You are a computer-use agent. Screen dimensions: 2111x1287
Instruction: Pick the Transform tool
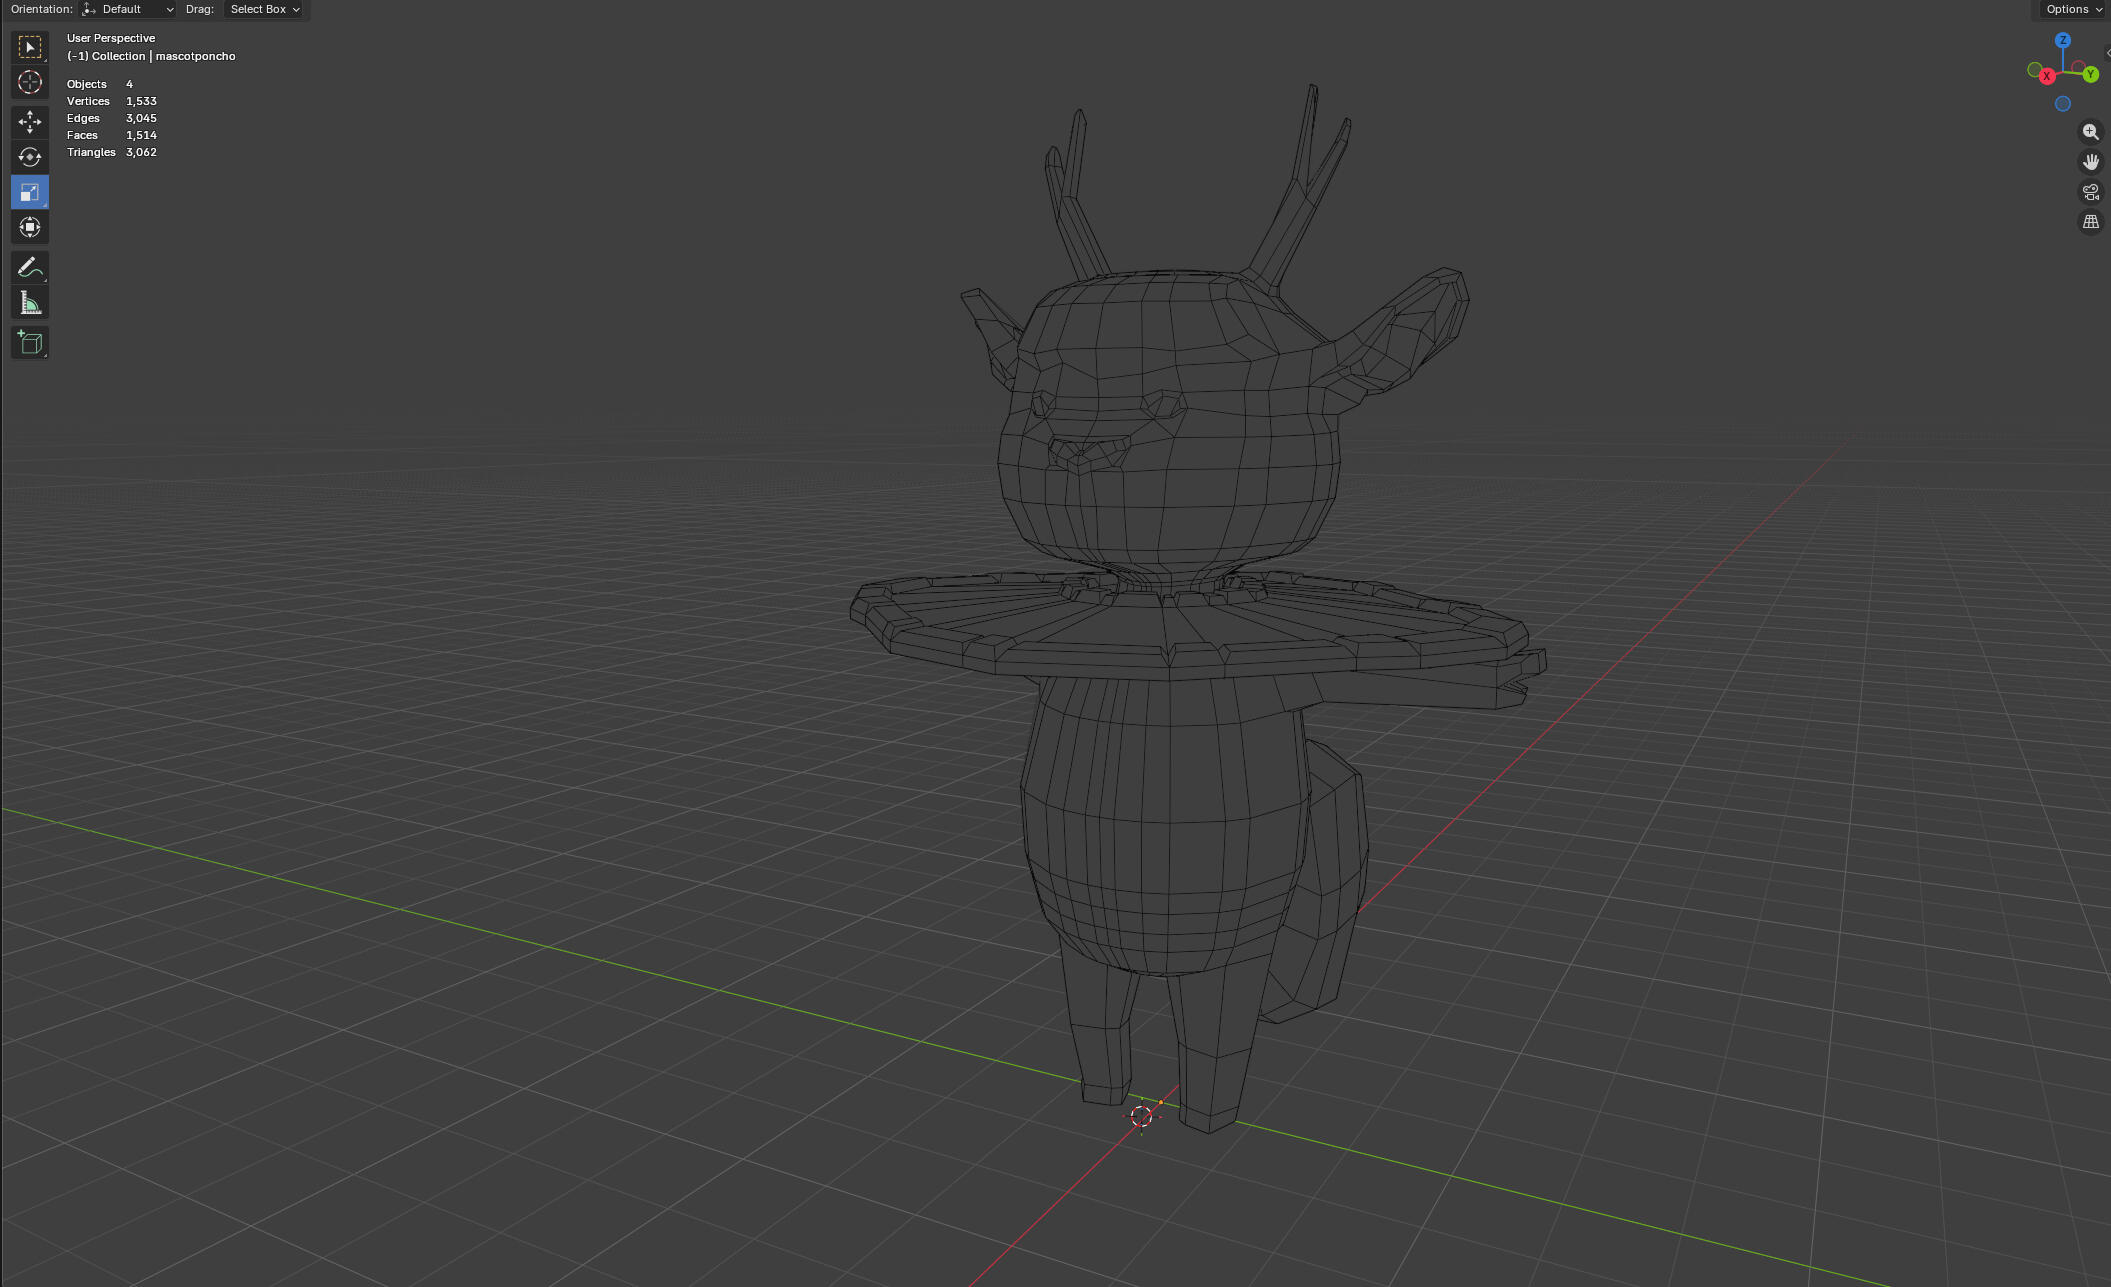click(x=30, y=227)
